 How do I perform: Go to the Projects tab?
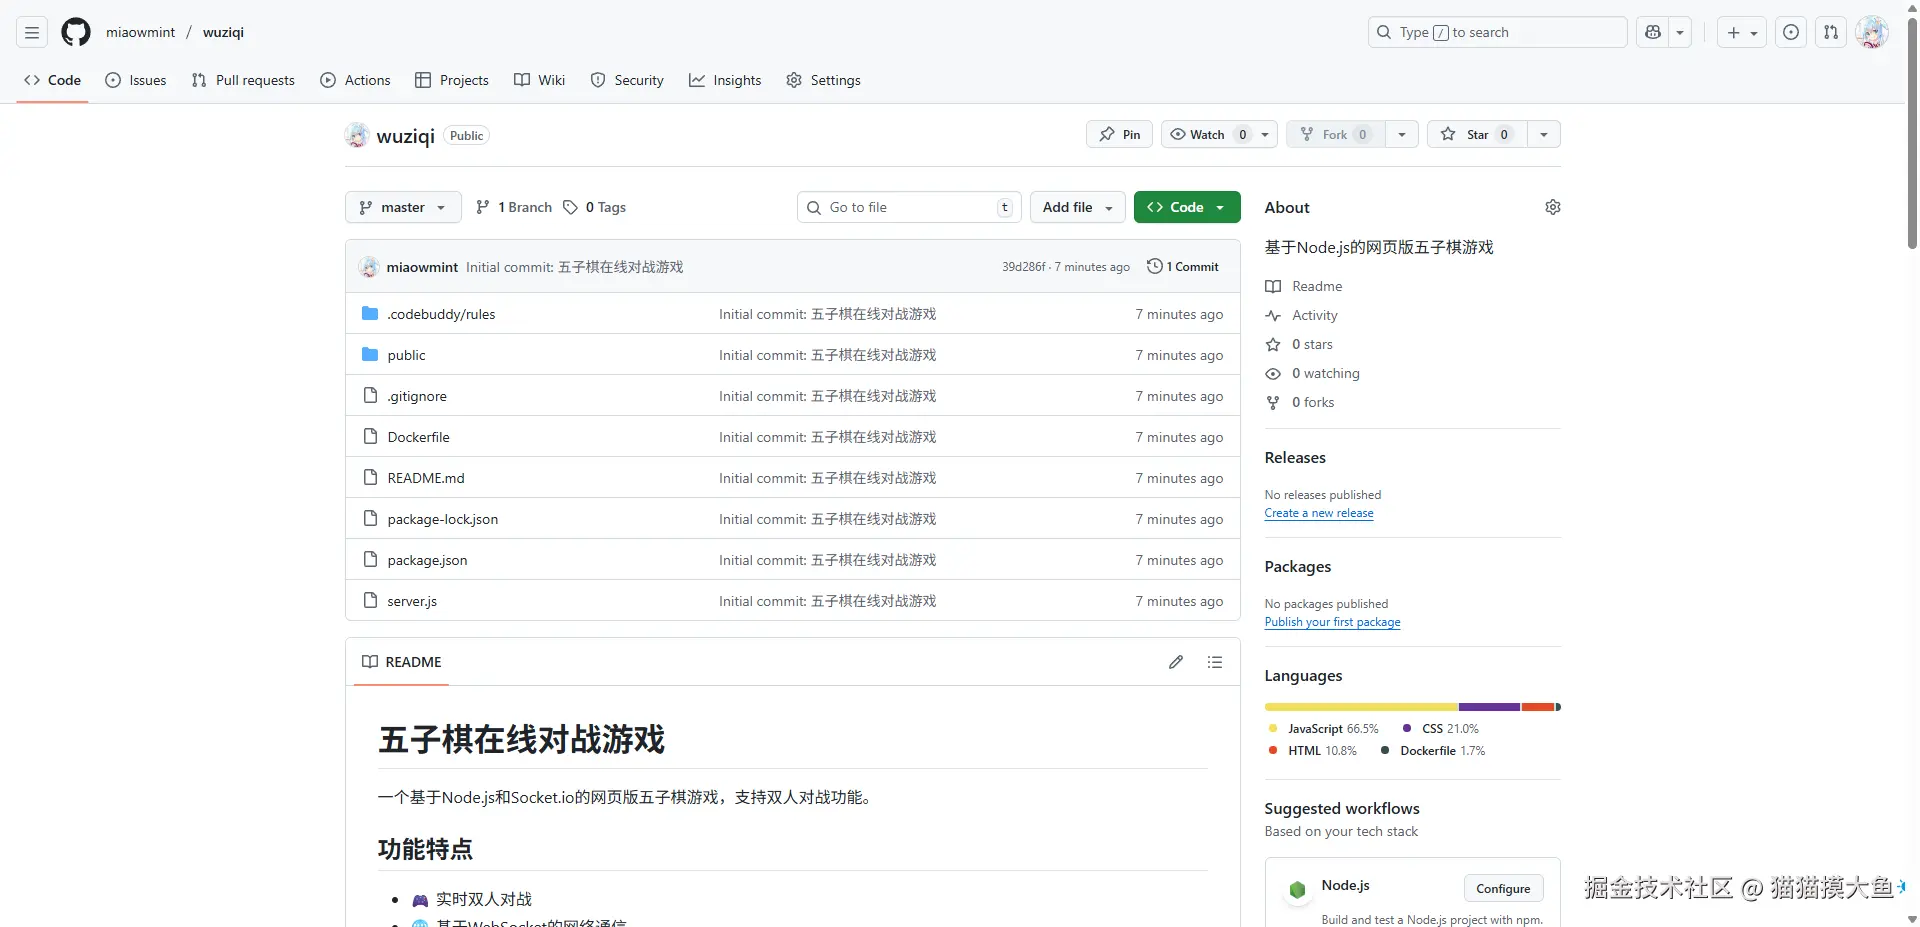tap(452, 80)
